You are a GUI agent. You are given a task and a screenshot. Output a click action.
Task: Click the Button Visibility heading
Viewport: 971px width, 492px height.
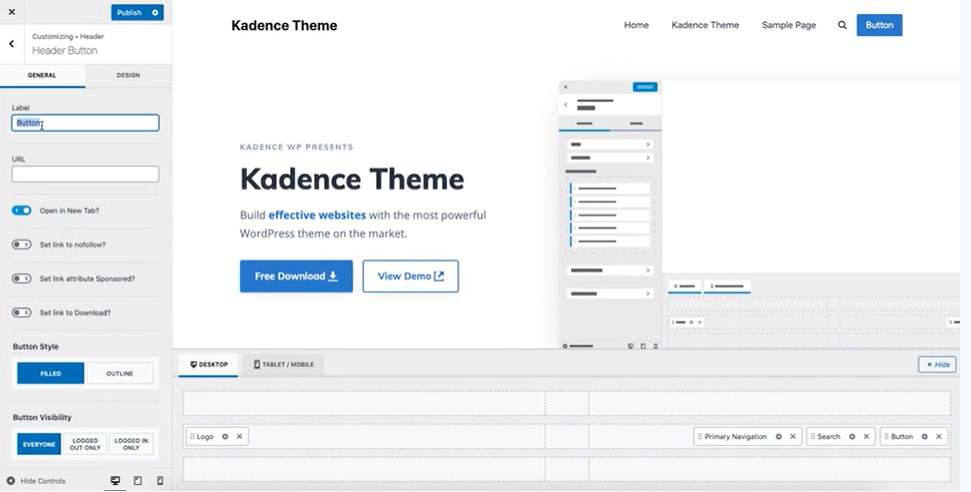42,418
